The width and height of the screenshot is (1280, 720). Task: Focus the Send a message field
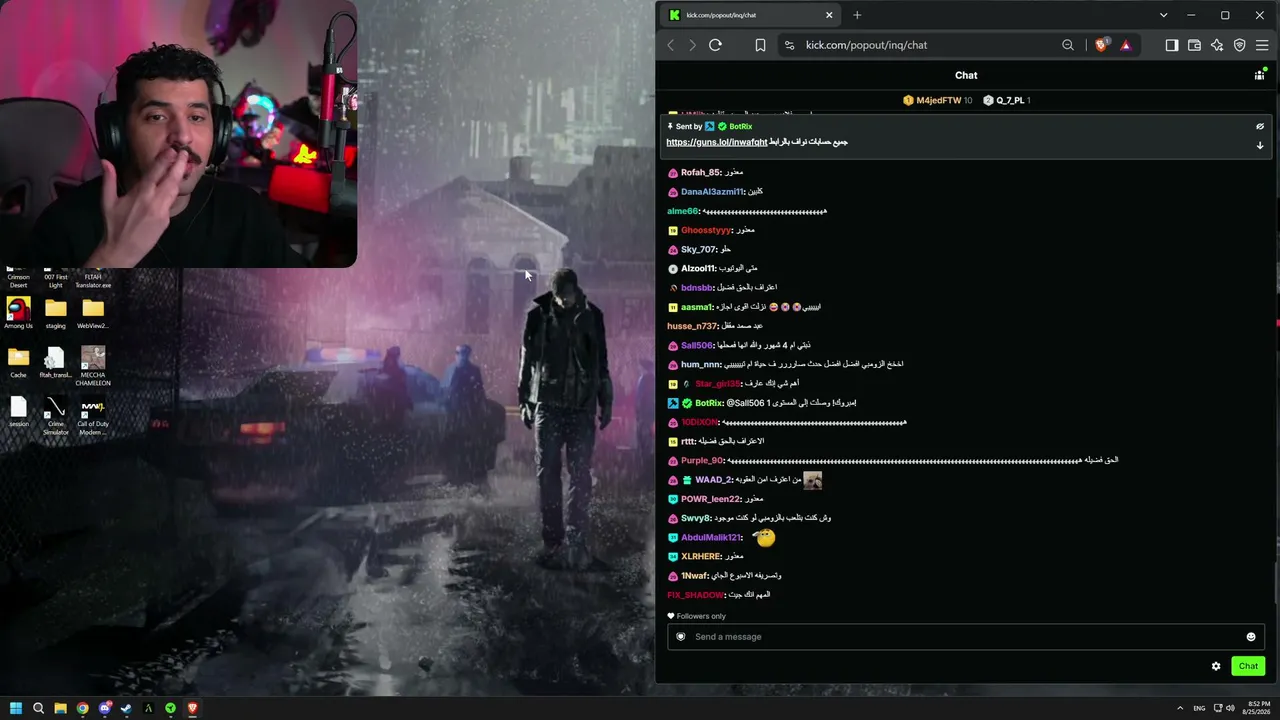point(965,637)
